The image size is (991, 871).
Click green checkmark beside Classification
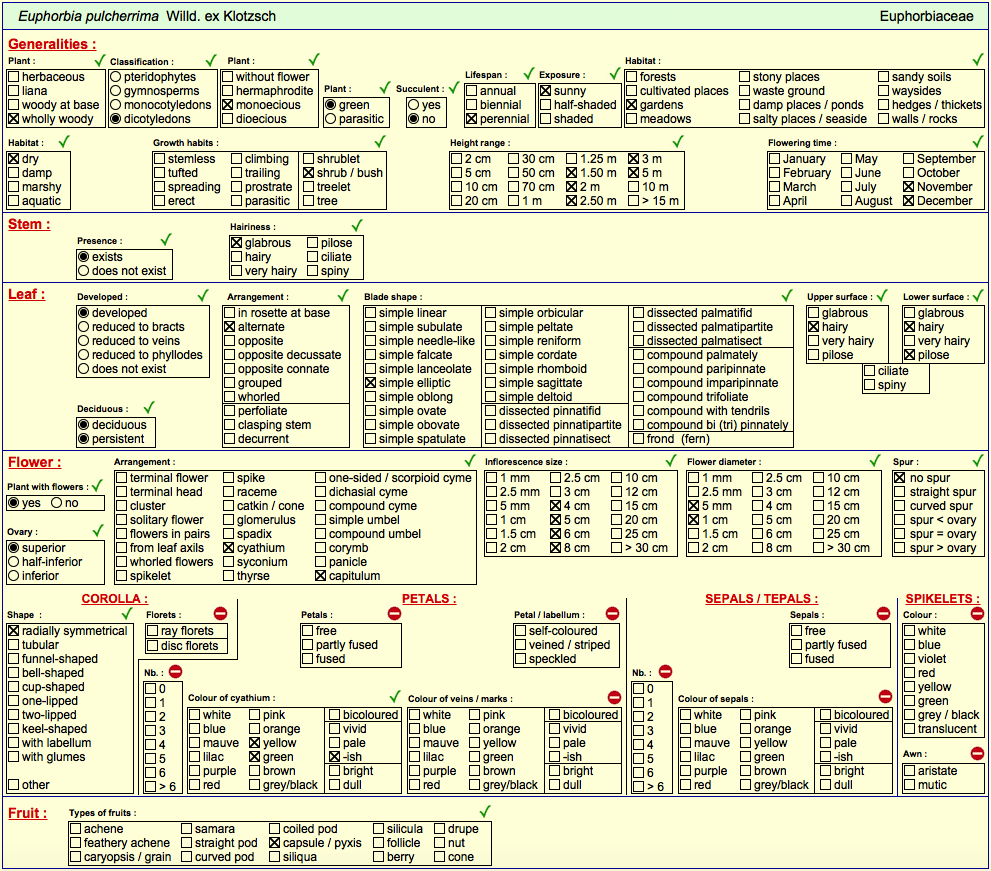(x=211, y=60)
